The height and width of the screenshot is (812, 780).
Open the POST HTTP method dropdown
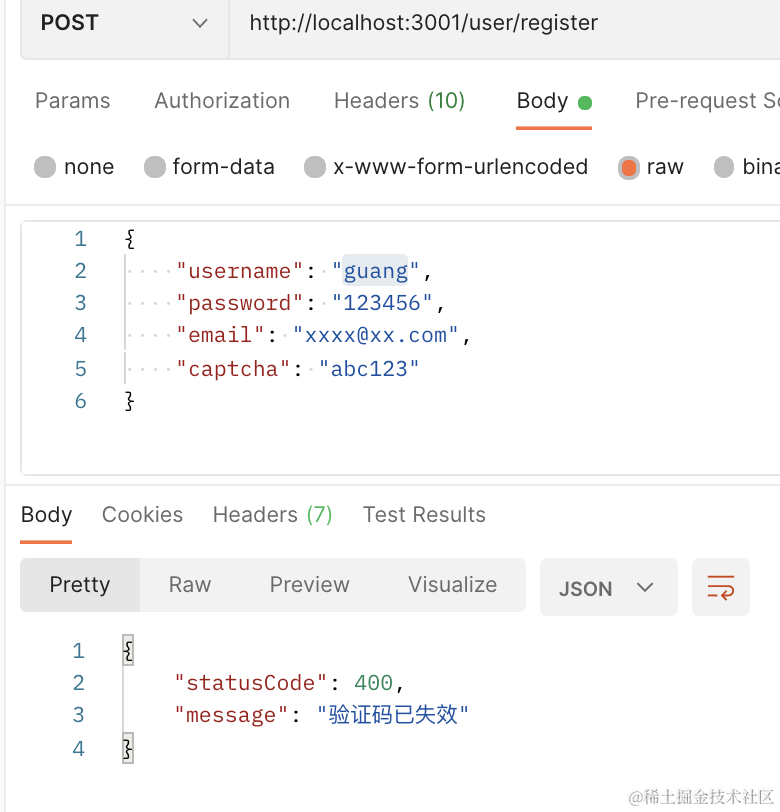click(x=125, y=23)
